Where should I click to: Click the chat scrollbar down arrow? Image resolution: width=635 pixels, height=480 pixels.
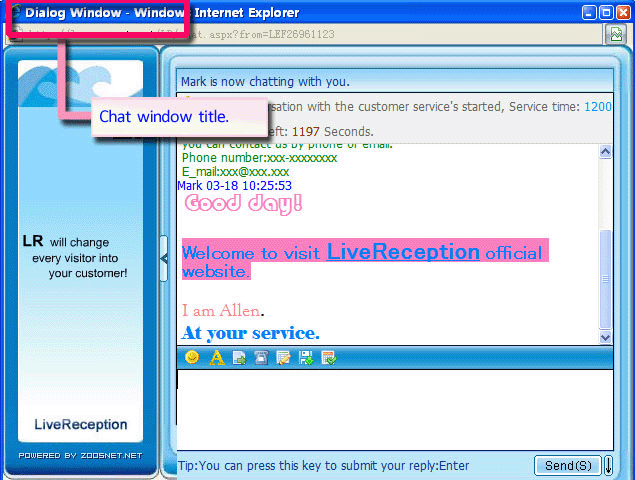[605, 337]
